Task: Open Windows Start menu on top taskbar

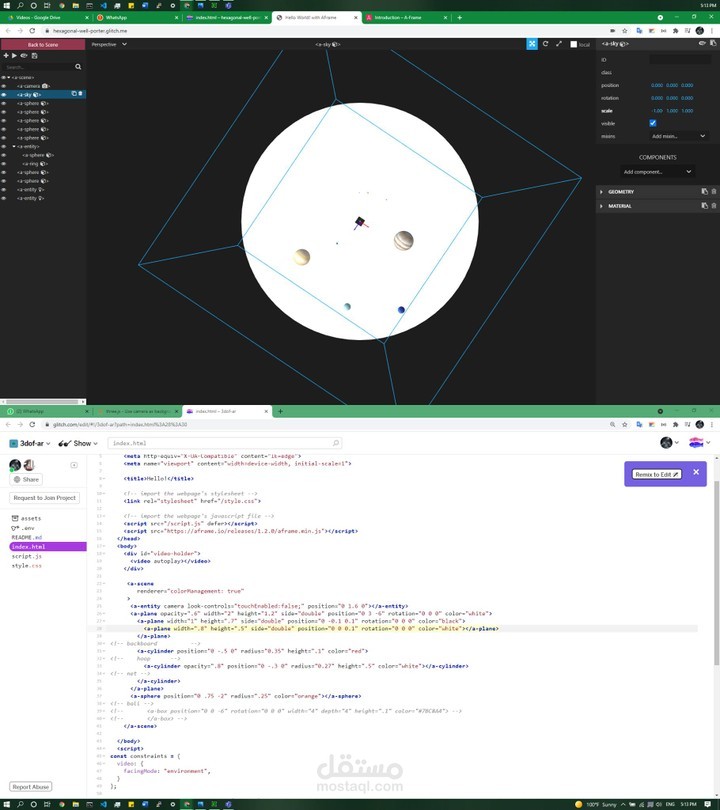Action: (6, 5)
